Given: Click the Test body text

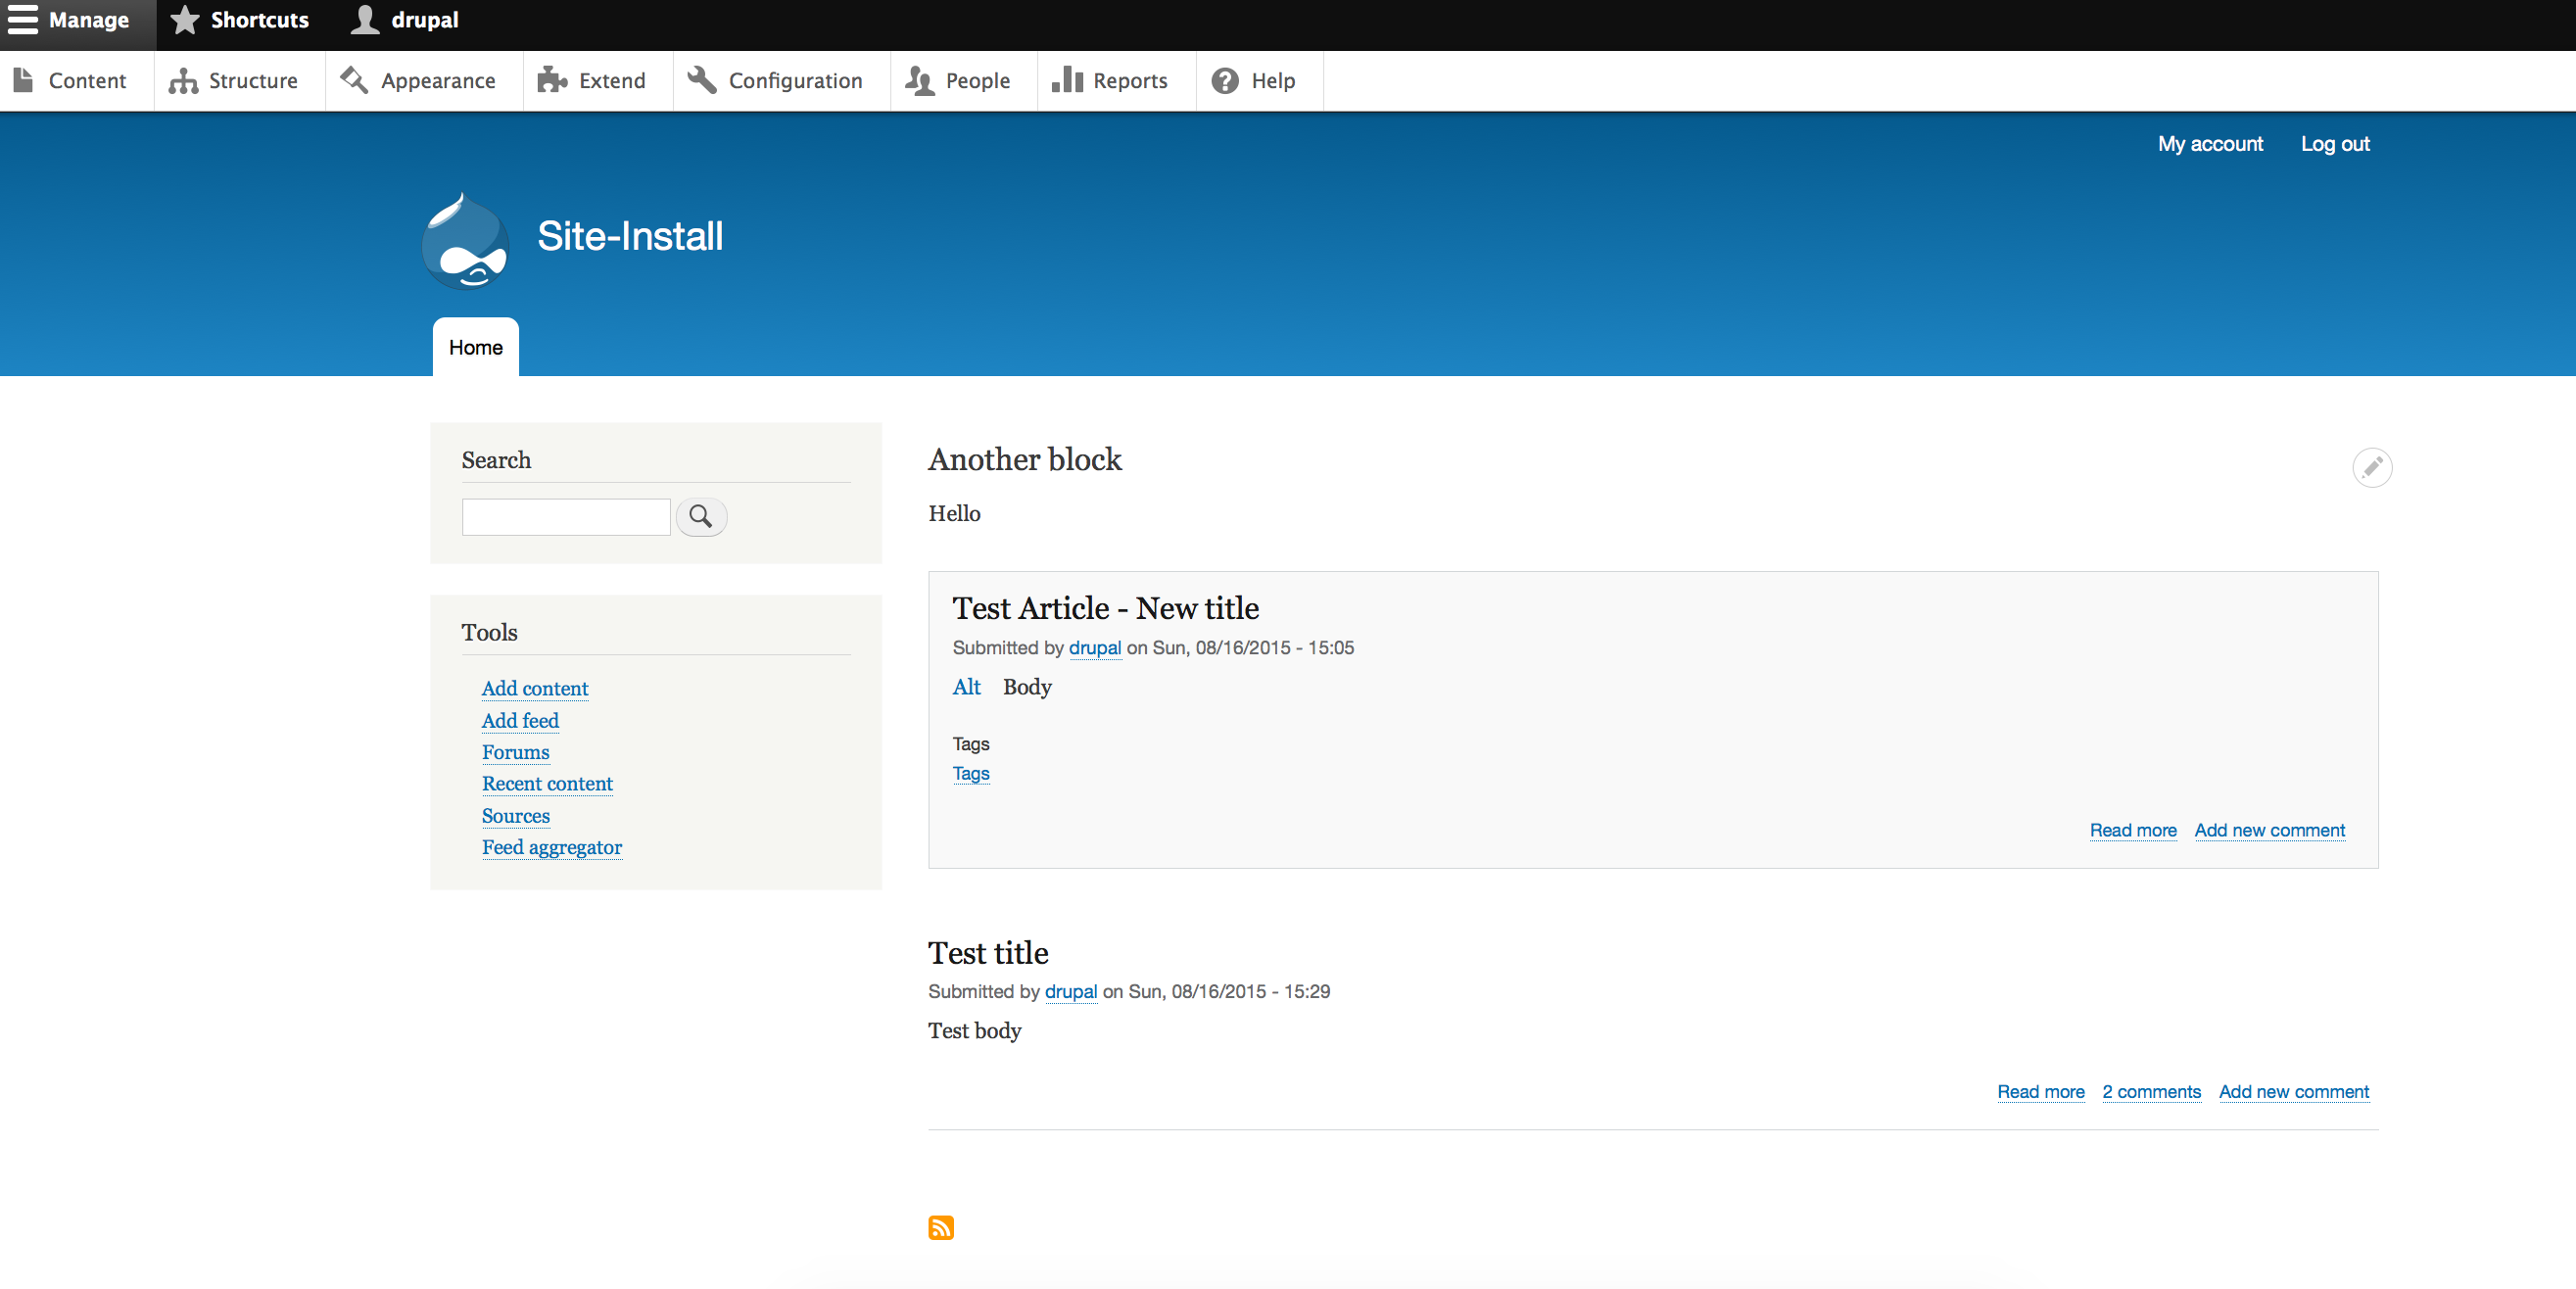Looking at the screenshot, I should click(975, 1031).
